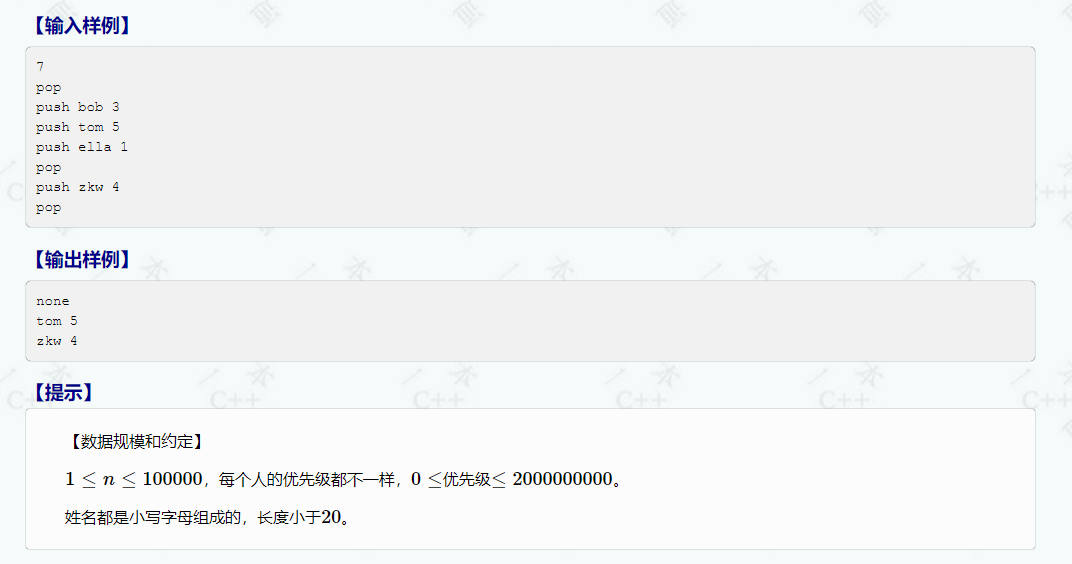
Task: Click the 【输入样例】 heading
Action: pos(81,26)
